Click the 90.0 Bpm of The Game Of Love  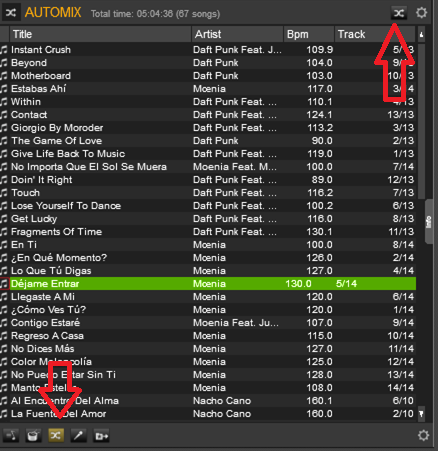[x=322, y=141]
